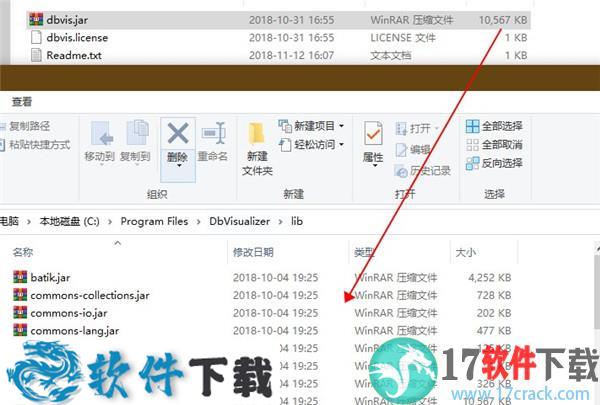Click the Open (打开) ribbon icon
The width and height of the screenshot is (600, 405).
pos(401,129)
